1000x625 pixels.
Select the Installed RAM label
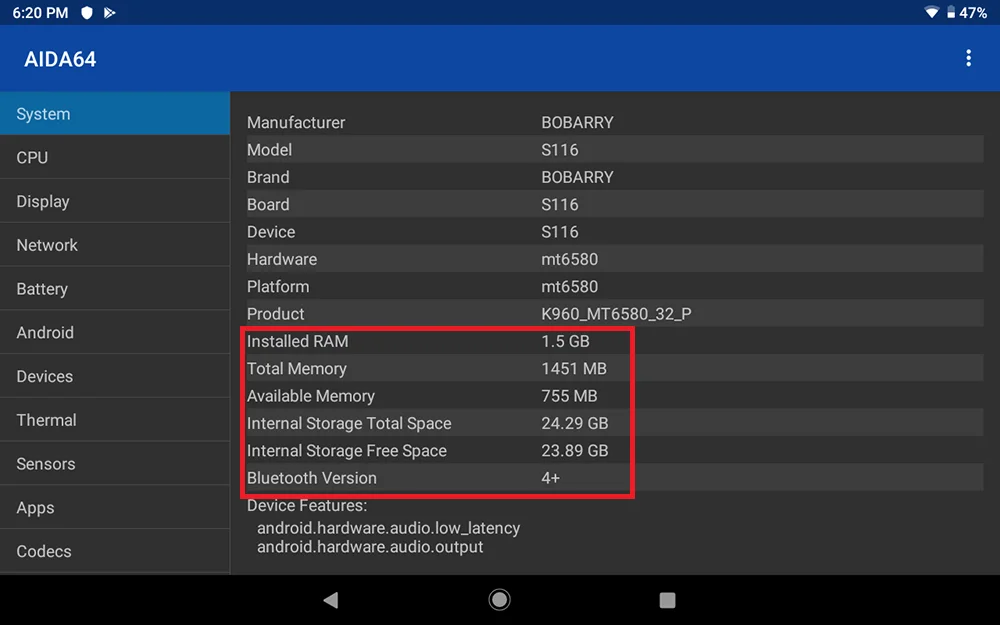pos(298,342)
